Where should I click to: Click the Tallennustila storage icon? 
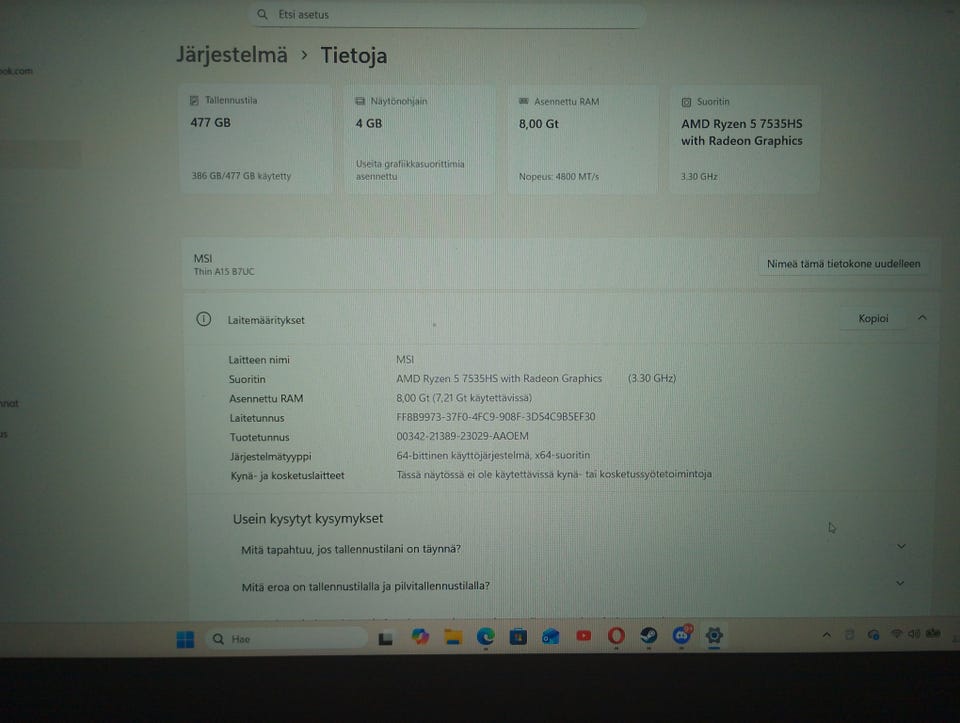coord(194,100)
